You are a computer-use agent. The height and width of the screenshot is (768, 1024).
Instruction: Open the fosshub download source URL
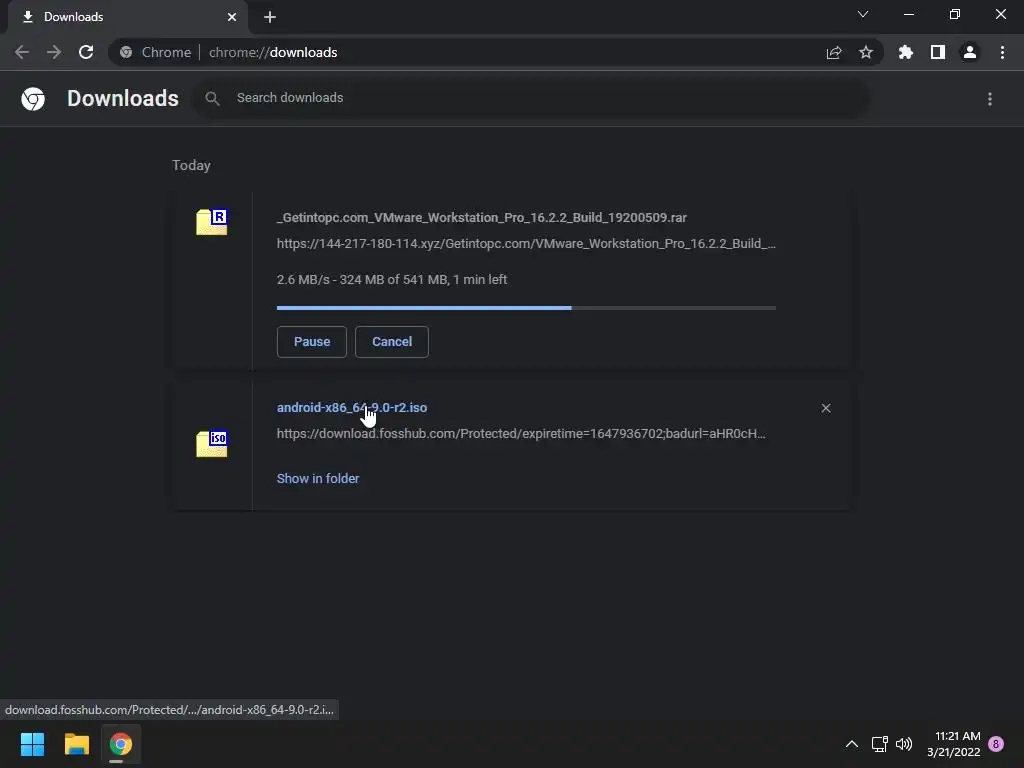point(521,434)
